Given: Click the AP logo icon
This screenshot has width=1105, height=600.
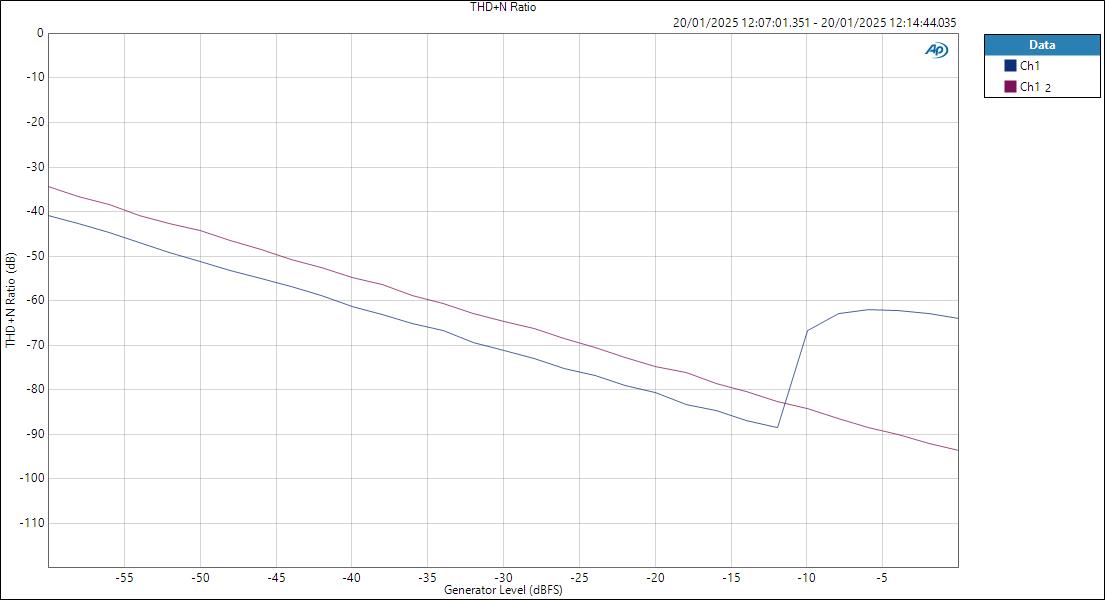Looking at the screenshot, I should [x=934, y=48].
